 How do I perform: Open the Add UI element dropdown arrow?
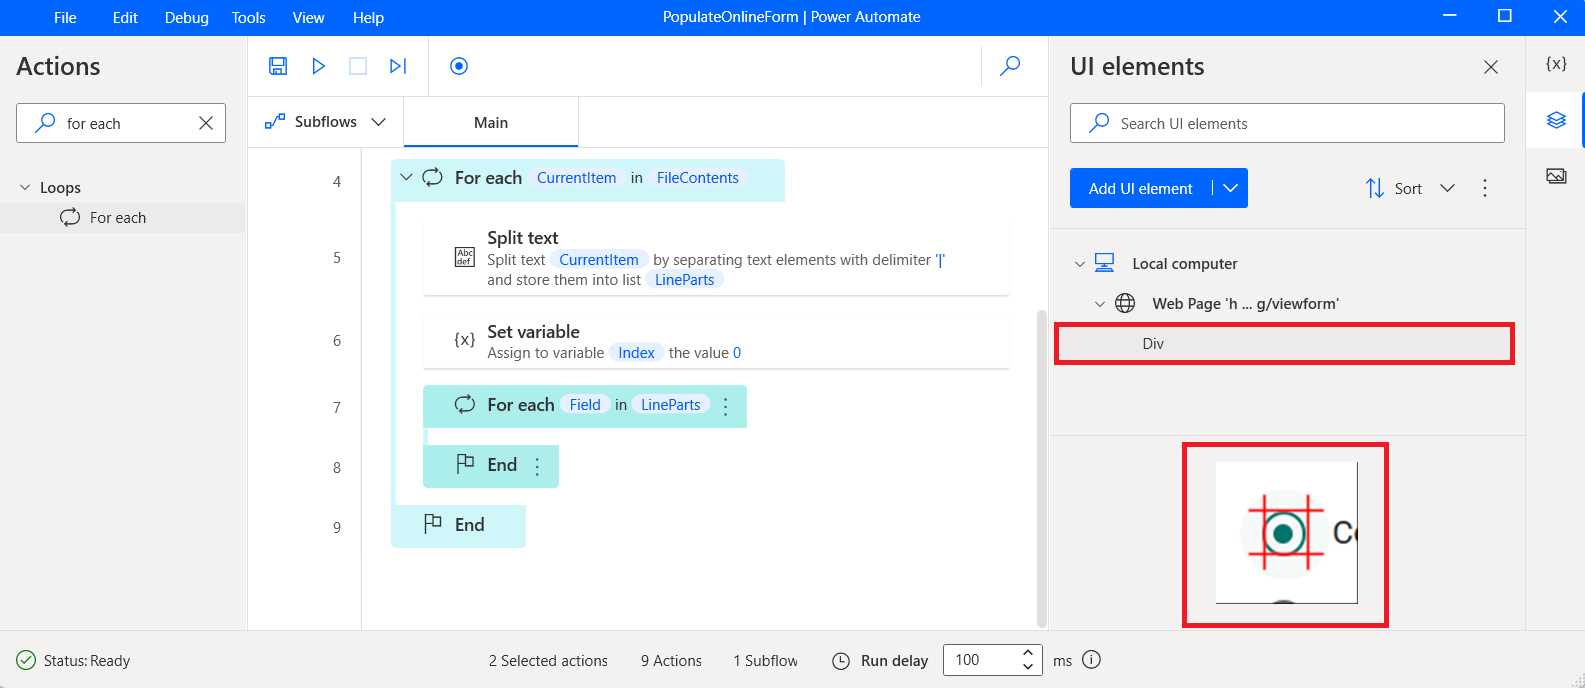1230,188
